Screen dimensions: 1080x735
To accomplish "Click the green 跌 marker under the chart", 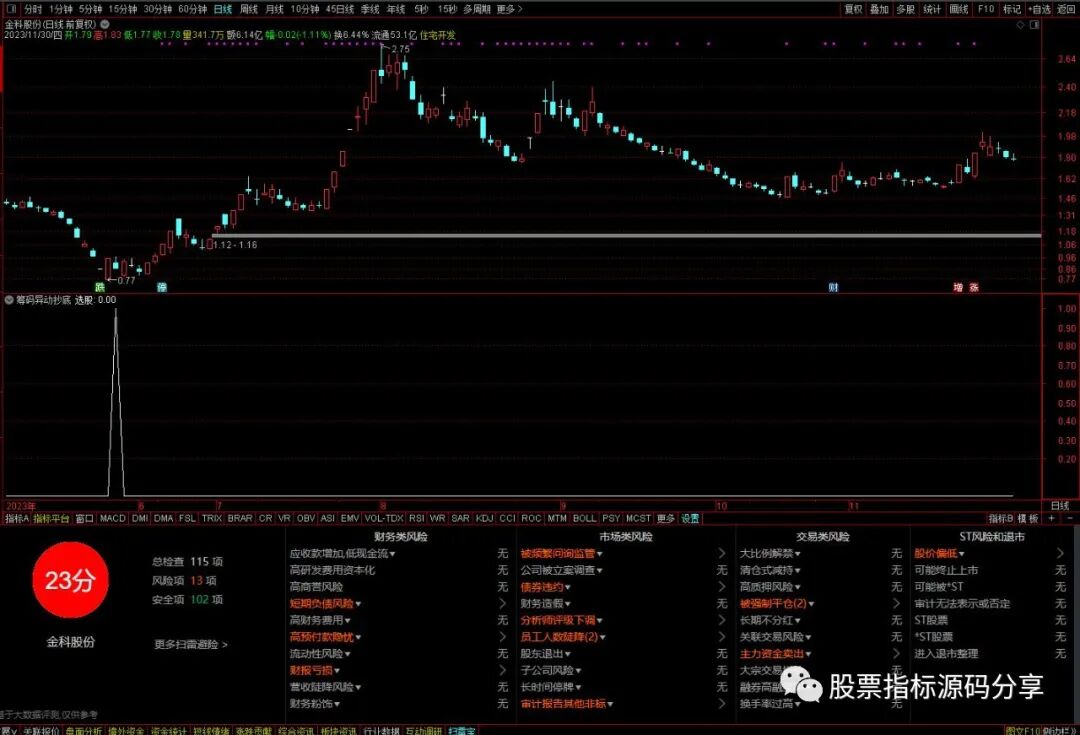I will tap(100, 287).
